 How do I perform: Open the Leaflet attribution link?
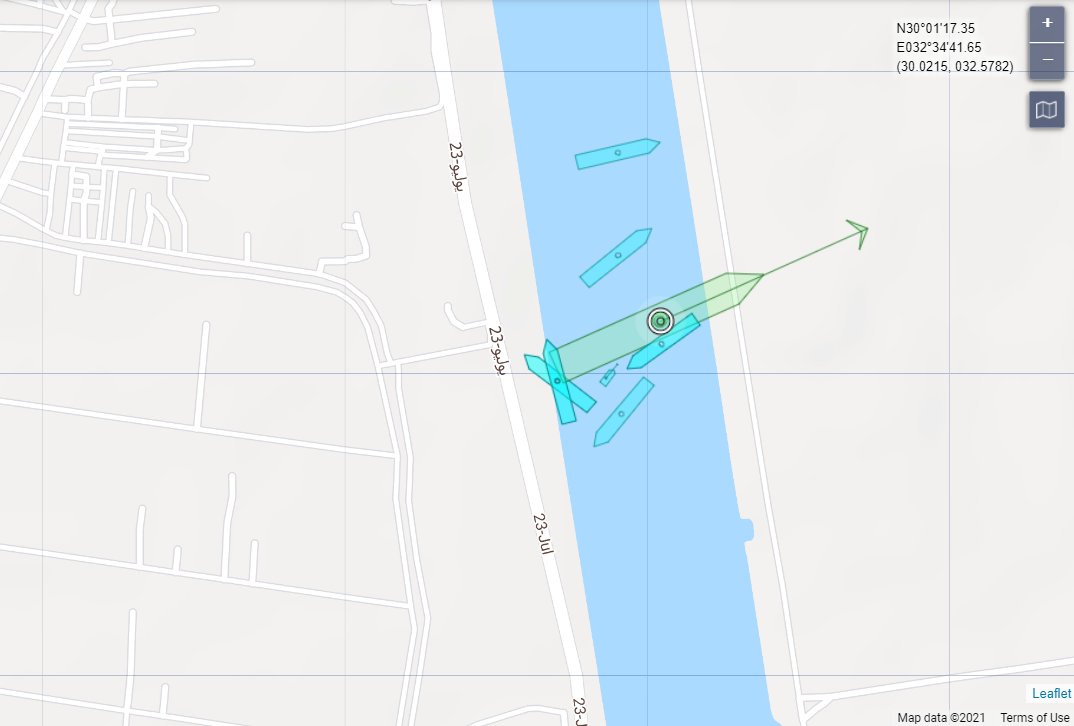click(1051, 693)
